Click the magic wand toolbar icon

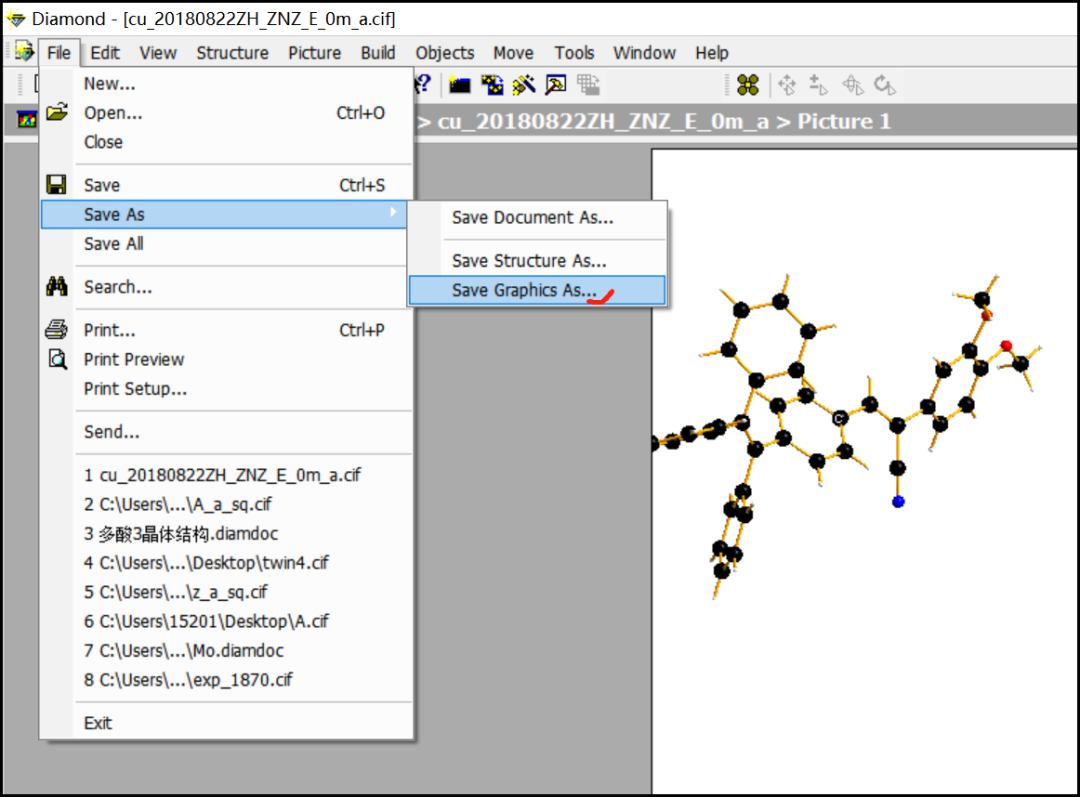[523, 85]
